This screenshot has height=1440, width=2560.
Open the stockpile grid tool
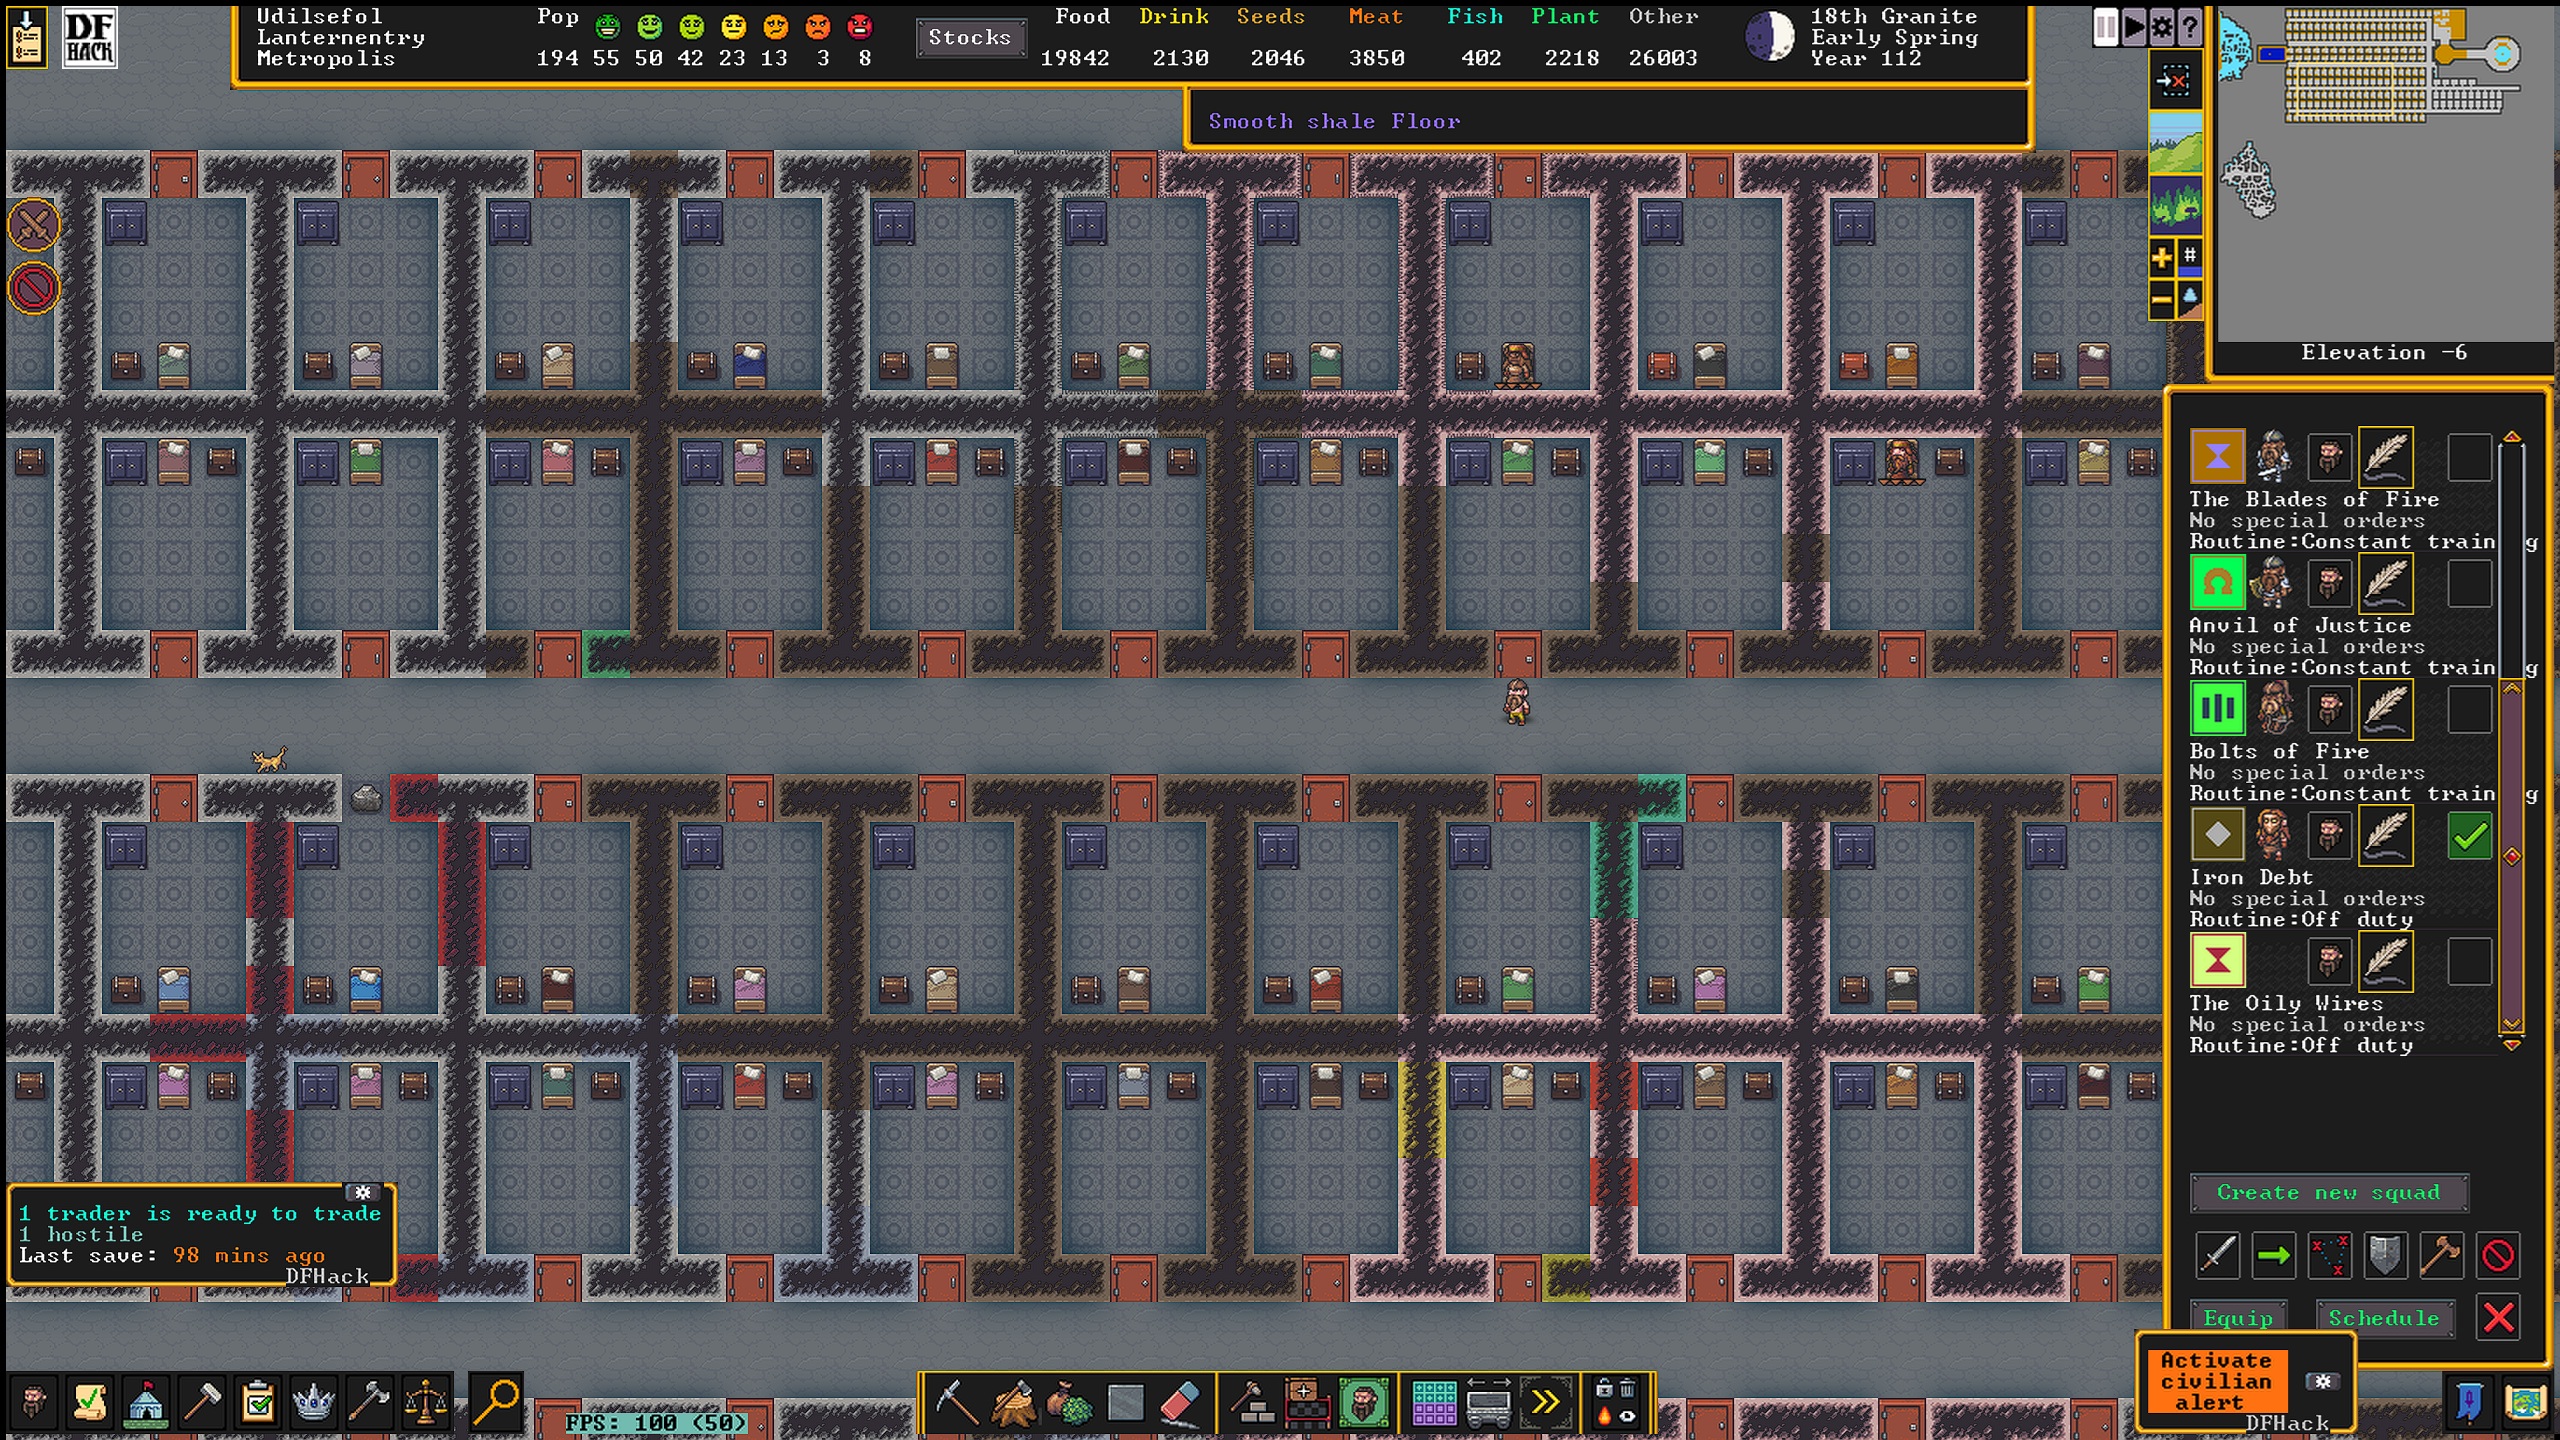1433,1402
